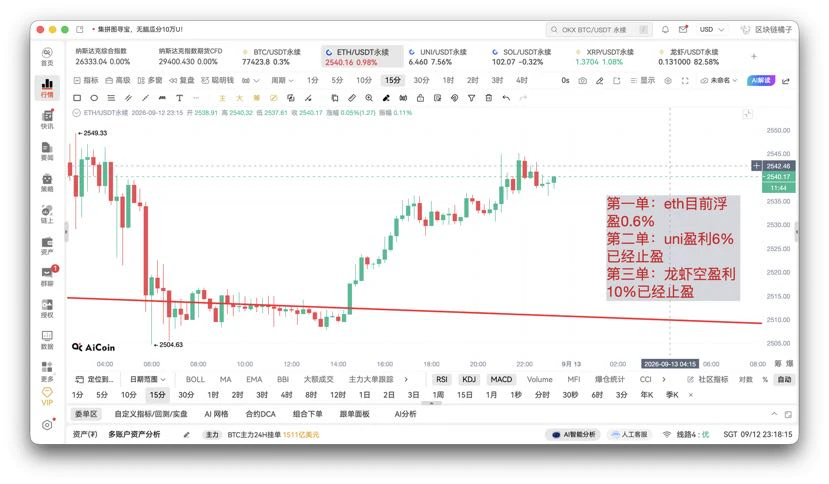Open the USD currency dropdown
Image resolution: width=829 pixels, height=484 pixels.
[712, 30]
